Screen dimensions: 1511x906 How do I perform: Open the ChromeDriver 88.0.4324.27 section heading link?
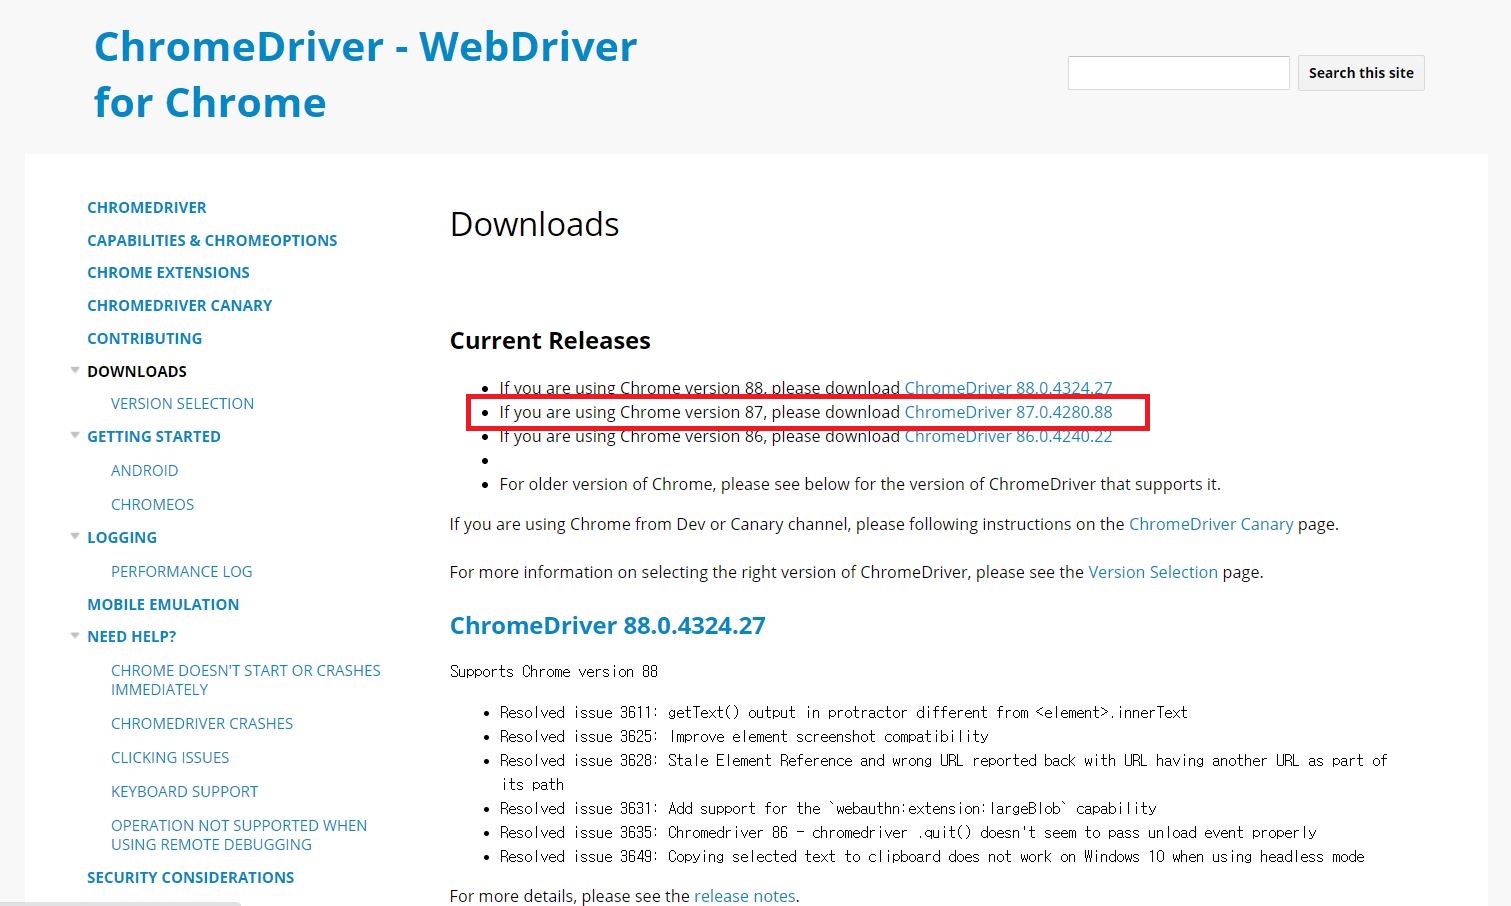pos(608,625)
